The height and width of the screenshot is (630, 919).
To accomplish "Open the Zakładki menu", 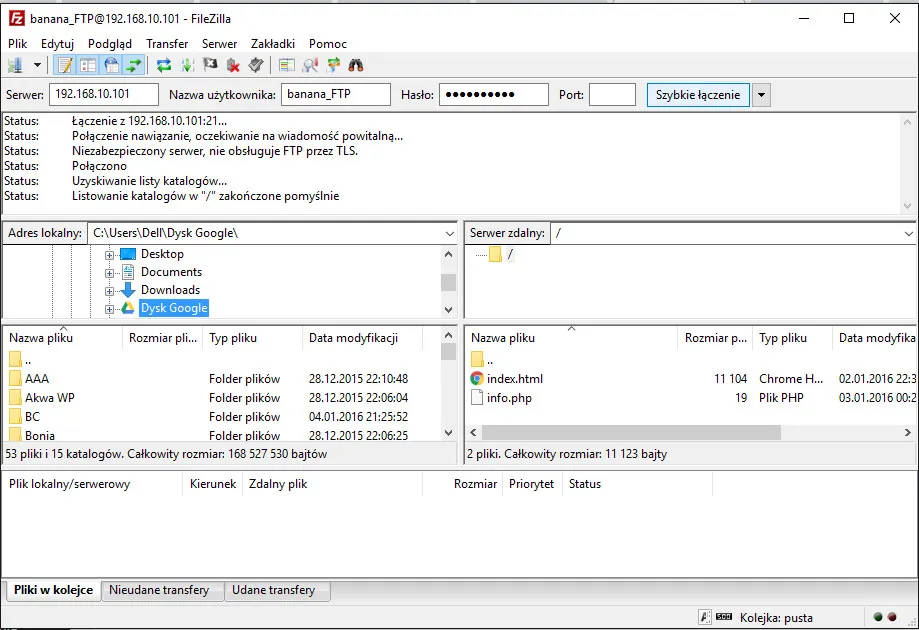I will (x=273, y=44).
